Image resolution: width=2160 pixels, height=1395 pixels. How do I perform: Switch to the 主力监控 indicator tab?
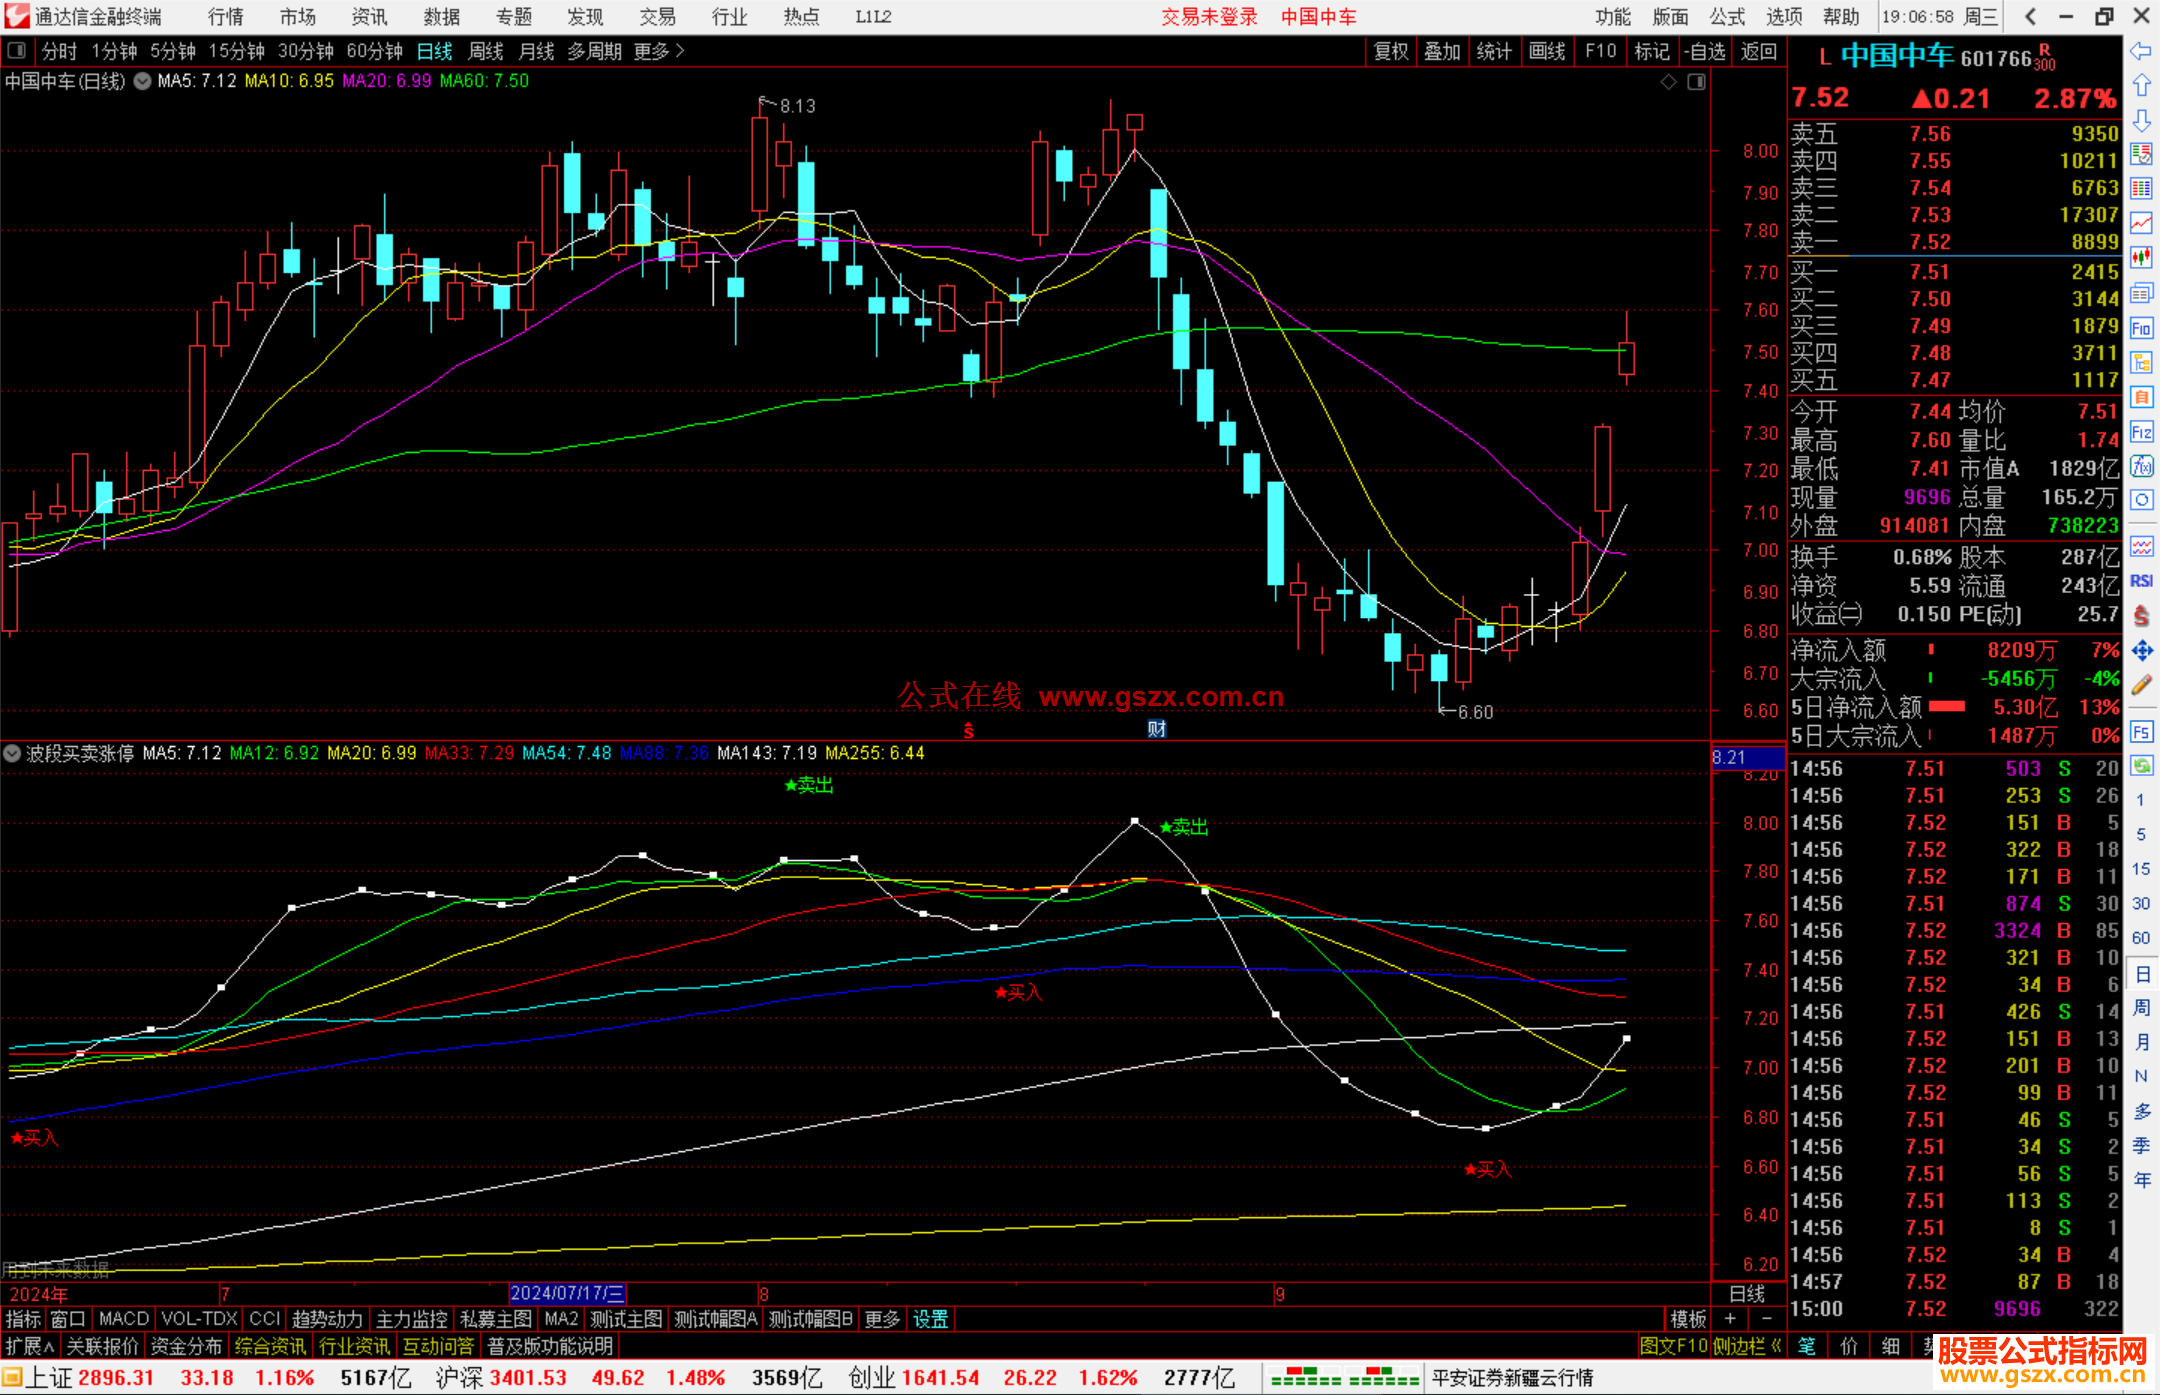(411, 1319)
